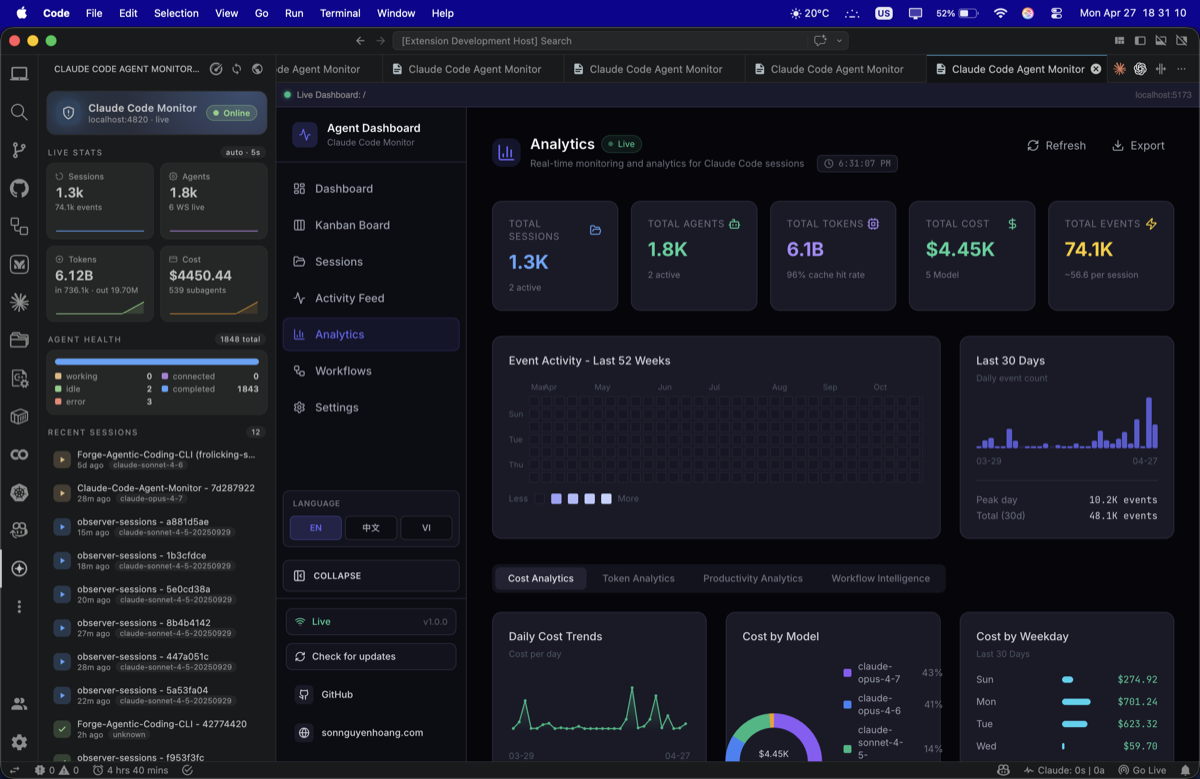The image size is (1200, 779).
Task: Click the ChatGPT icon in editor tab bar
Action: coord(1140,69)
